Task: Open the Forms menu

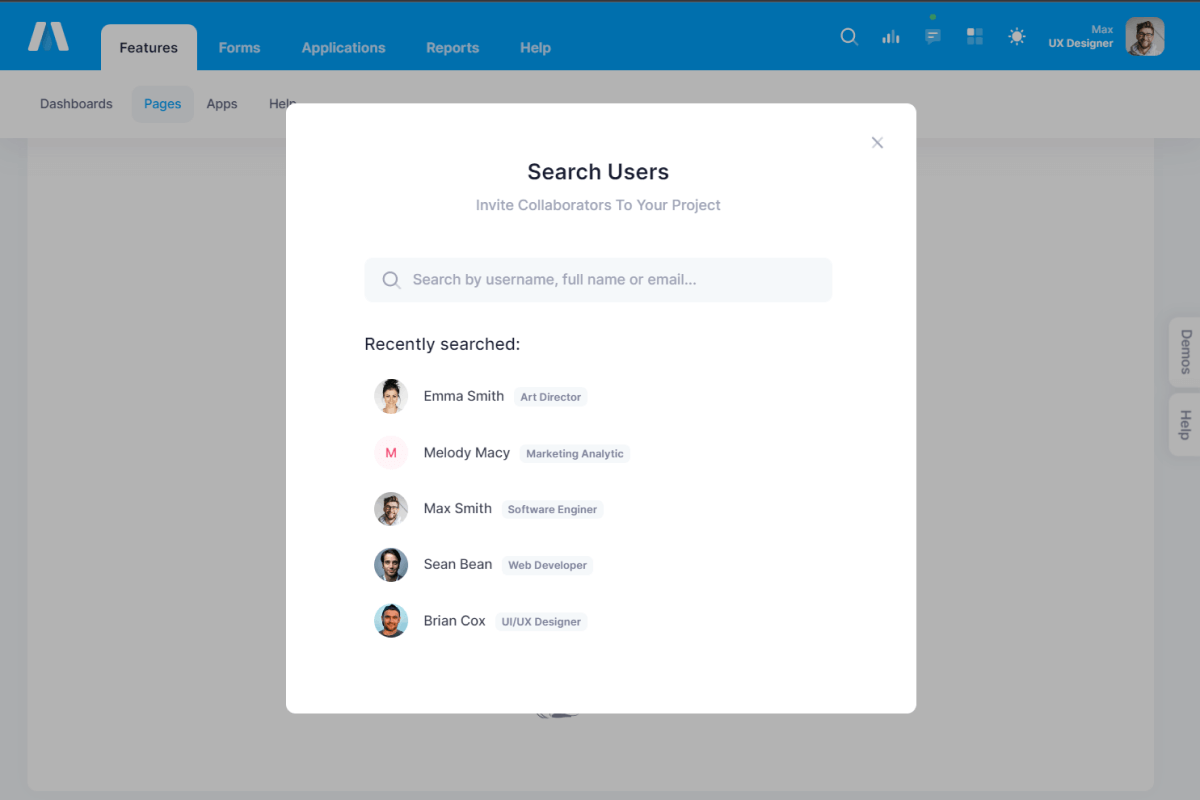Action: pyautogui.click(x=239, y=48)
